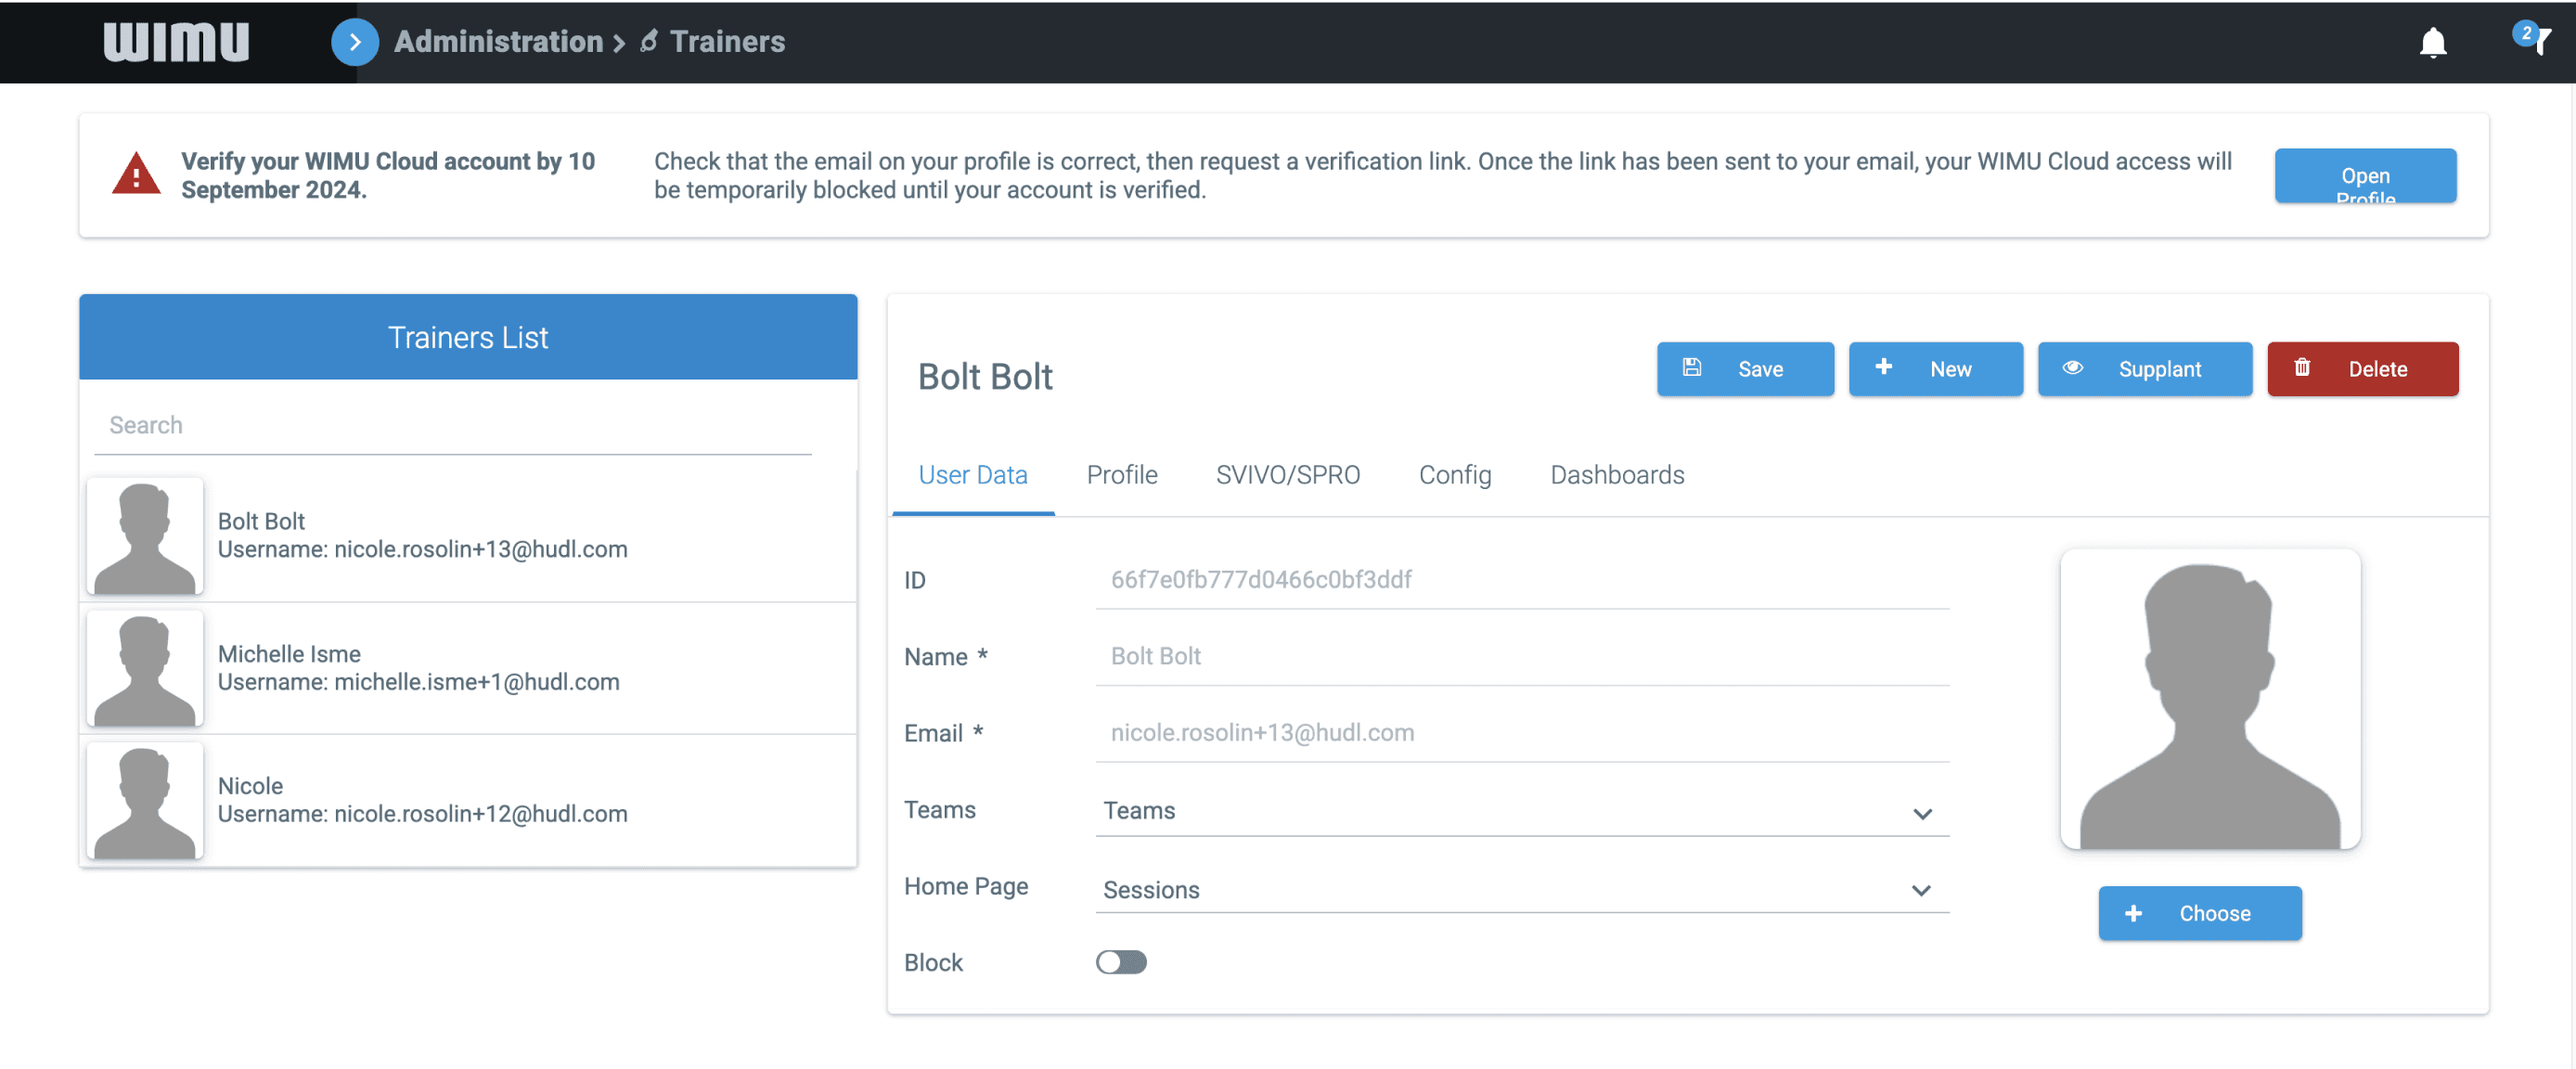Expand the Teams dropdown
This screenshot has height=1069, width=2576.
pos(1522,811)
